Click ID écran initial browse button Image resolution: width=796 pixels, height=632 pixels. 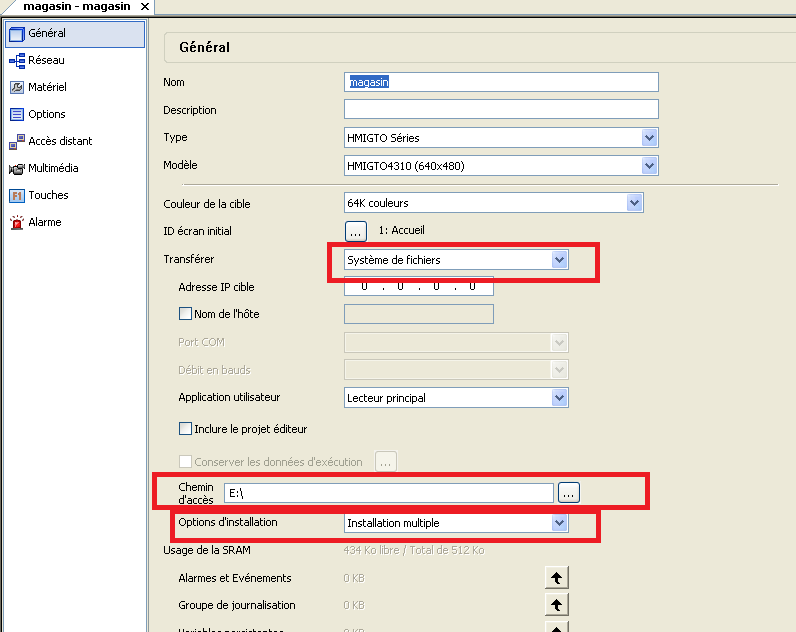356,231
